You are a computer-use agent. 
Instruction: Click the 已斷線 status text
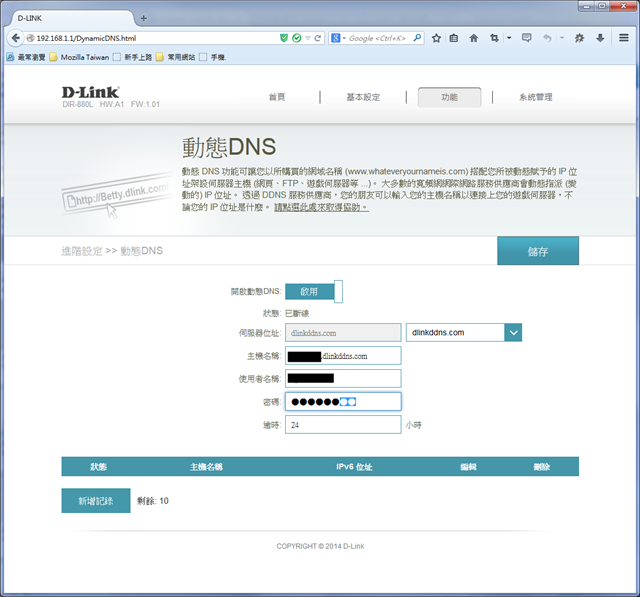(x=297, y=313)
